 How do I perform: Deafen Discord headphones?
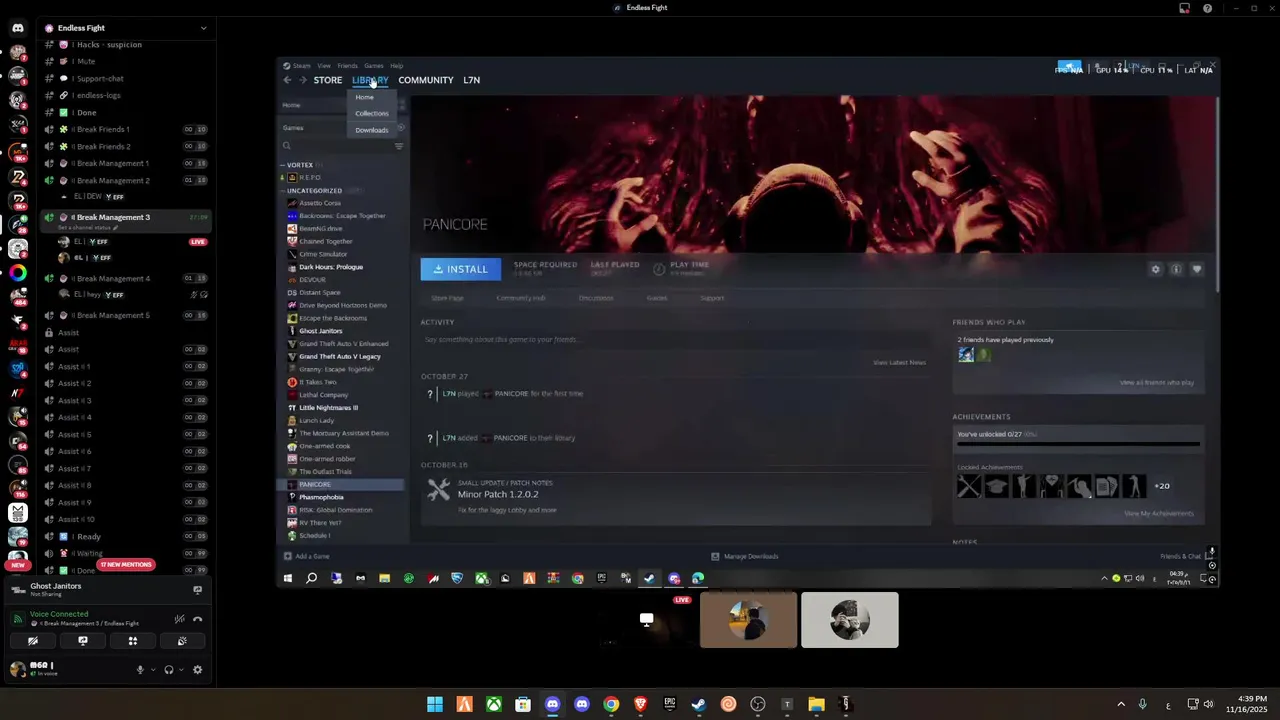coord(169,670)
